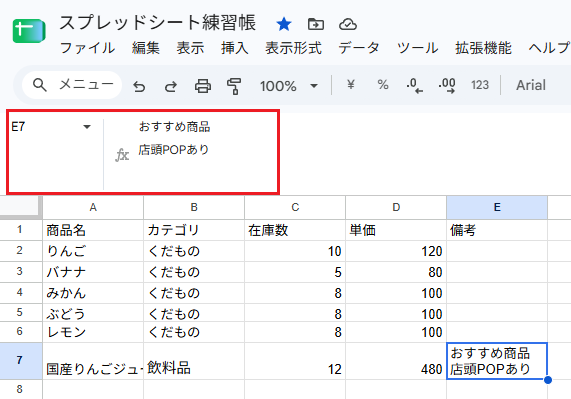The image size is (571, 399).
Task: Select the paint format roller icon
Action: pos(234,86)
